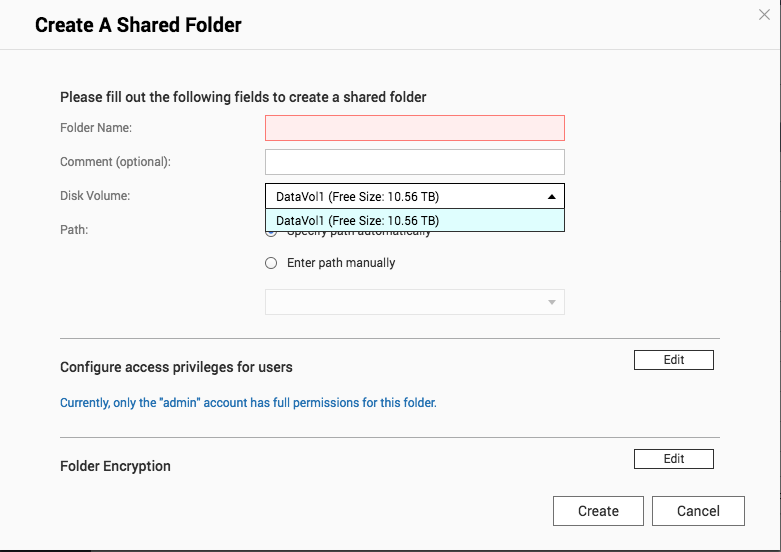781x552 pixels.
Task: Focus the Comment (optional) text box
Action: 414,162
